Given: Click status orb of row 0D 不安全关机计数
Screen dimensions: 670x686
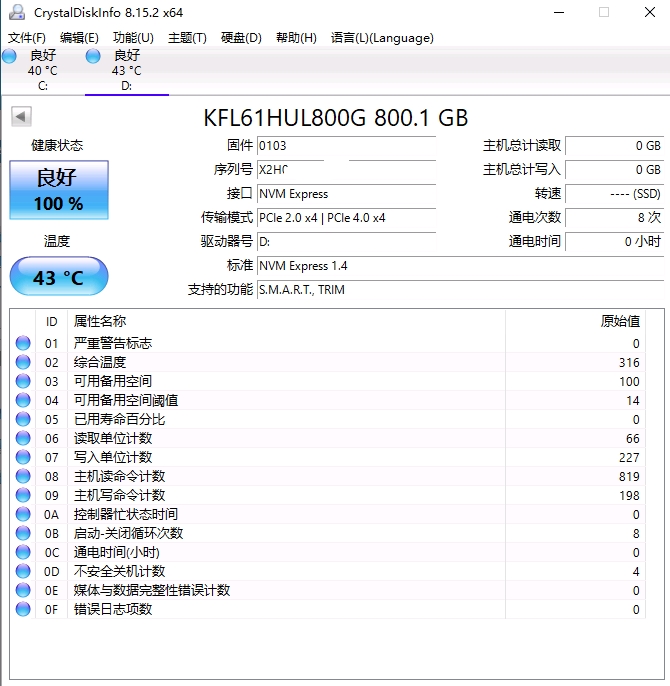Looking at the screenshot, I should pyautogui.click(x=23, y=571).
